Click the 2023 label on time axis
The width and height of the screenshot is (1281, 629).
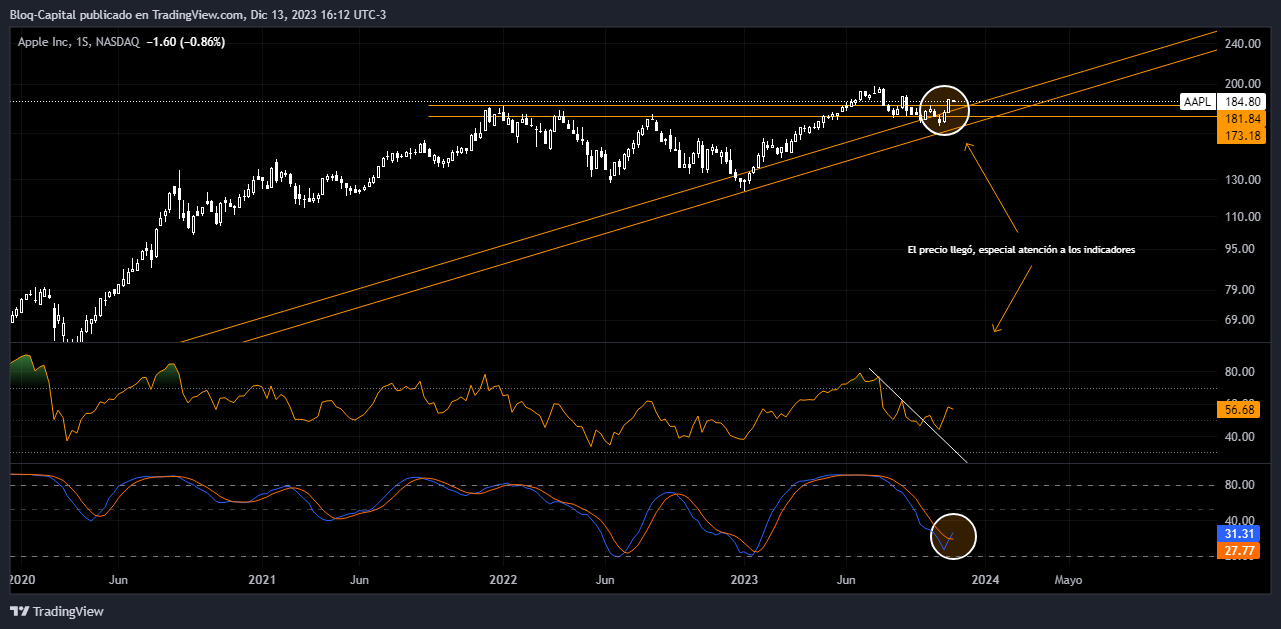[x=744, y=580]
